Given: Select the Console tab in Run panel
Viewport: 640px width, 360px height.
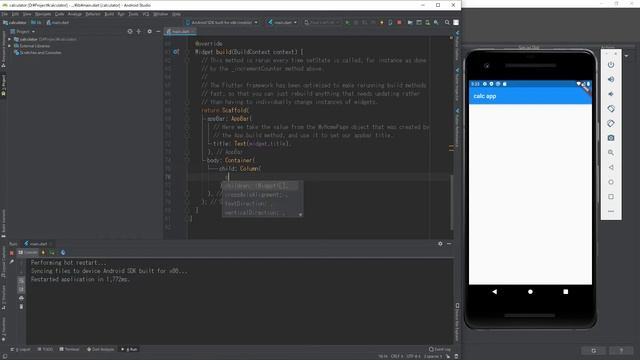Looking at the screenshot, I should click(x=28, y=253).
